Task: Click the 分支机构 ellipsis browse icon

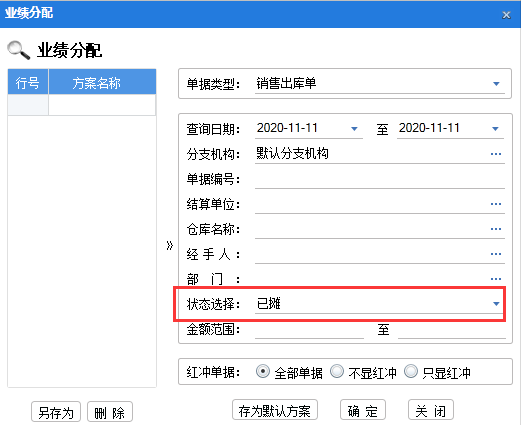Action: [x=496, y=154]
